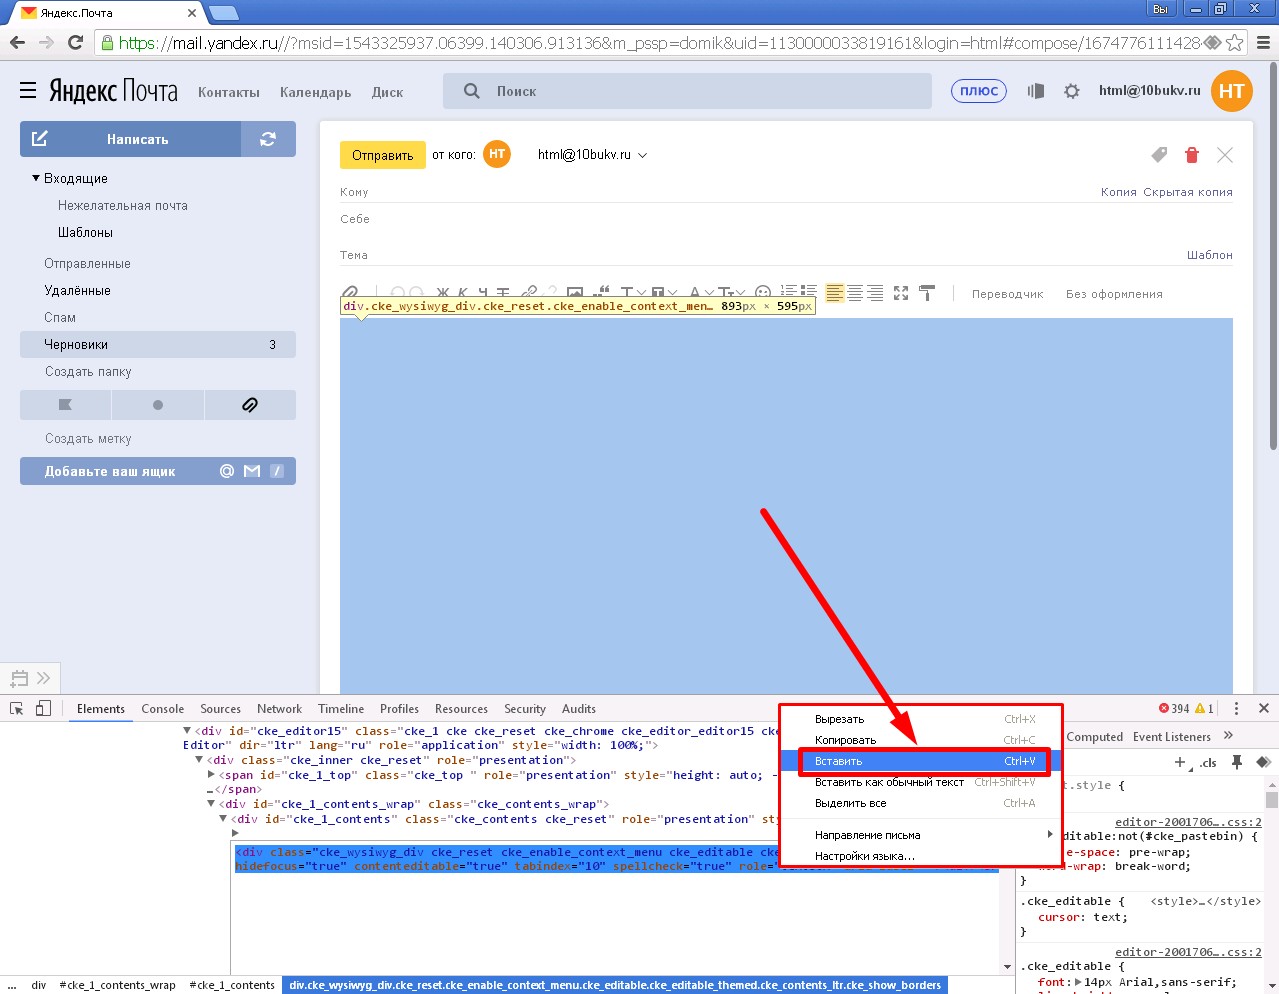Image resolution: width=1279 pixels, height=994 pixels.
Task: Collapse the div cke_1_contents_wrap node
Action: 211,804
